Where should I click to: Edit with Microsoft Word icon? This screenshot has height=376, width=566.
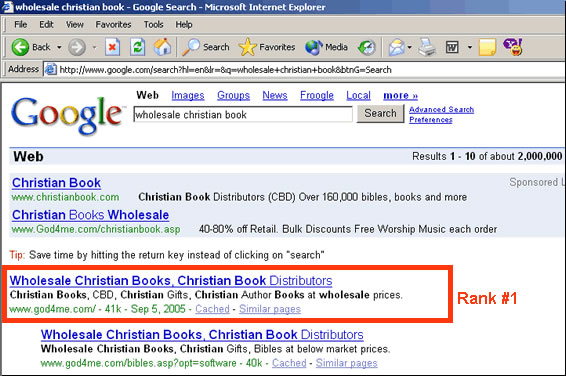pyautogui.click(x=452, y=47)
